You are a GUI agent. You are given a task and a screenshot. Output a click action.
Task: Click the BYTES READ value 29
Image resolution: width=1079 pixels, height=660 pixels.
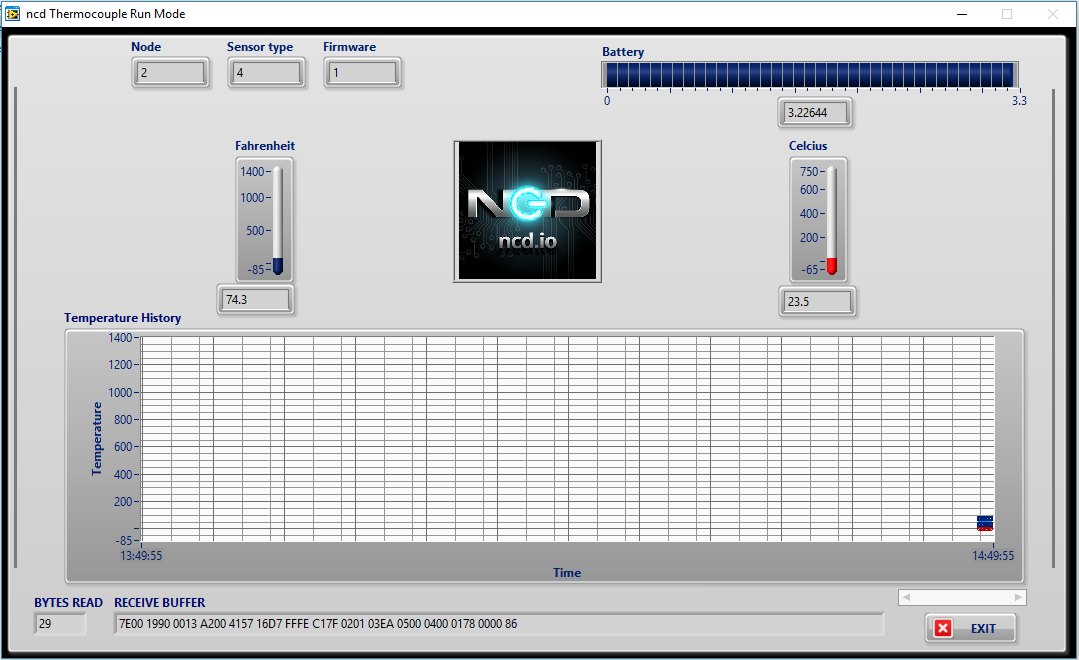tap(60, 624)
